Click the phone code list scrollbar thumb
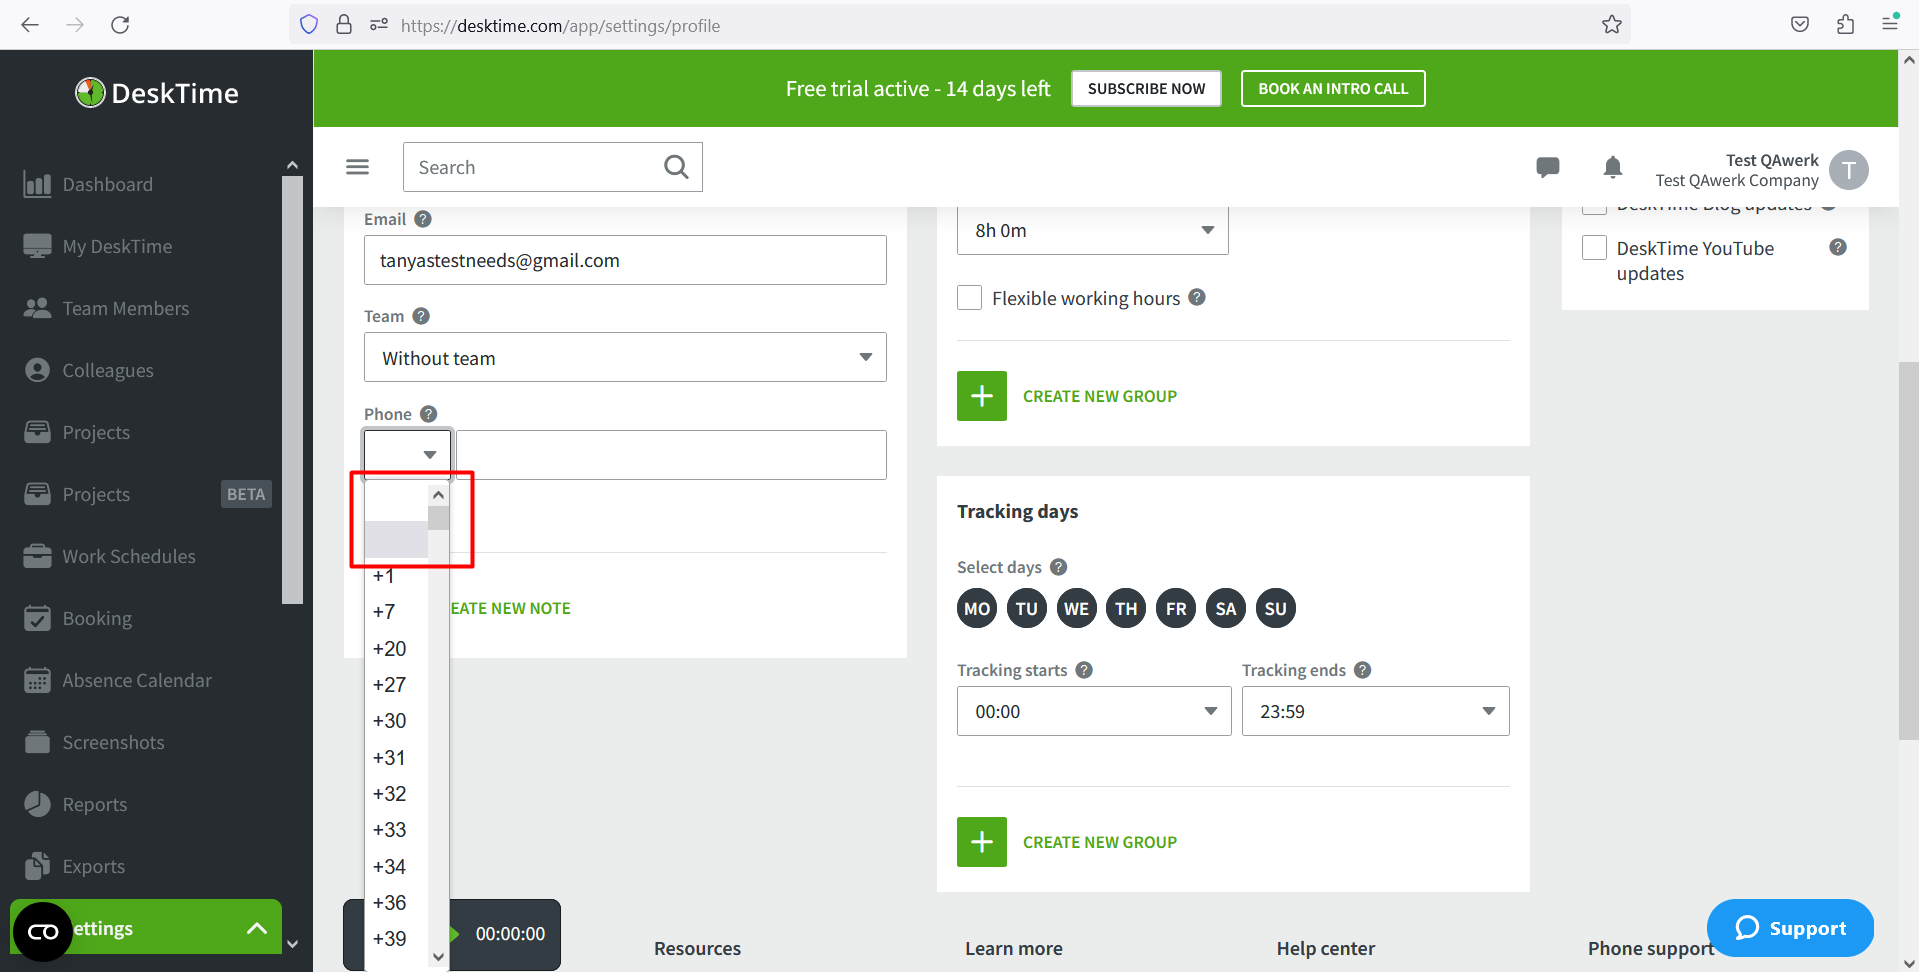The height and width of the screenshot is (972, 1919). (438, 518)
